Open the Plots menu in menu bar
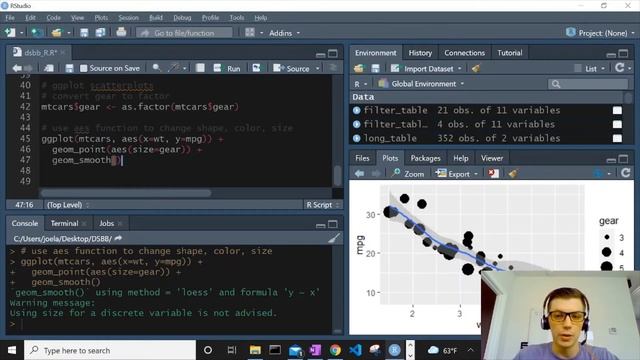 (101, 18)
